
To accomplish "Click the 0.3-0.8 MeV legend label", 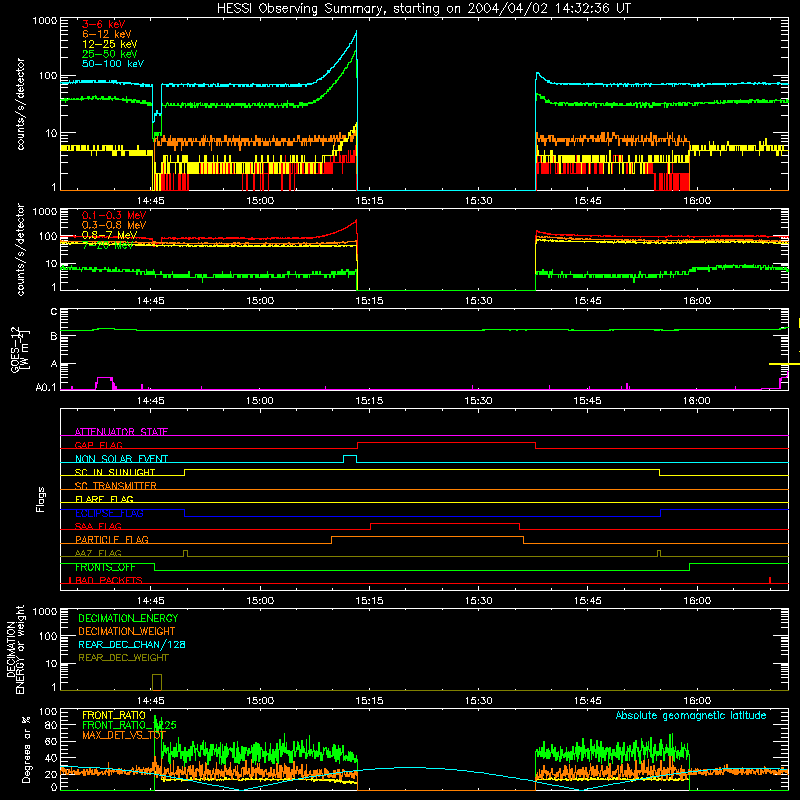I will (114, 225).
